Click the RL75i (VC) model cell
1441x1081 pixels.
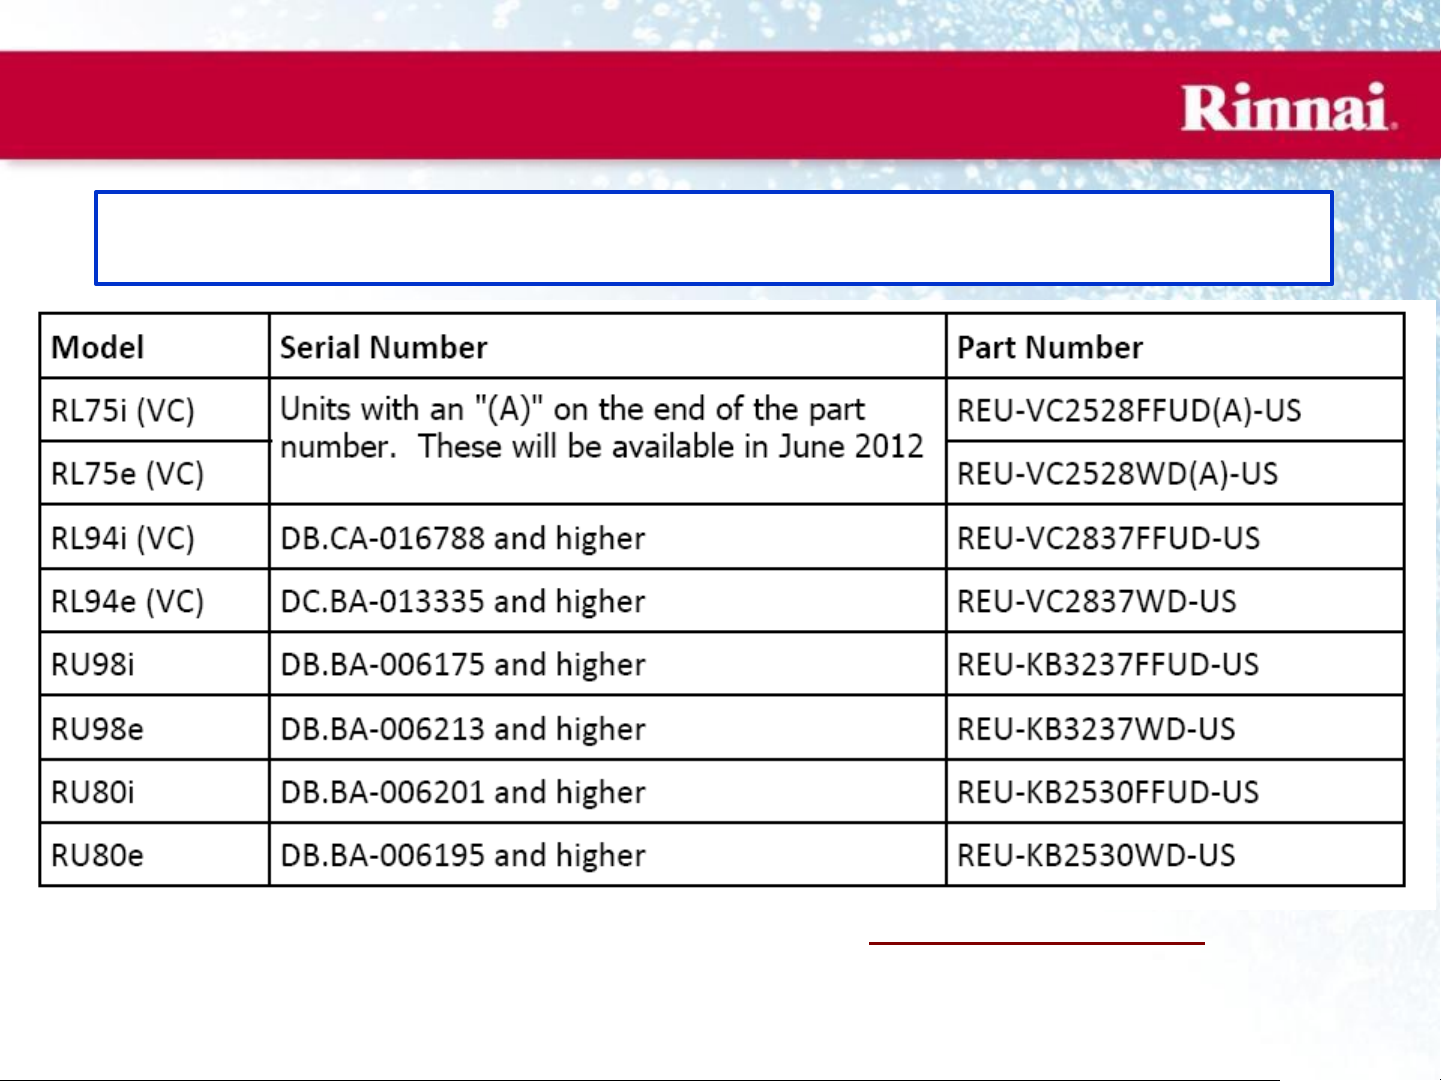pyautogui.click(x=123, y=410)
